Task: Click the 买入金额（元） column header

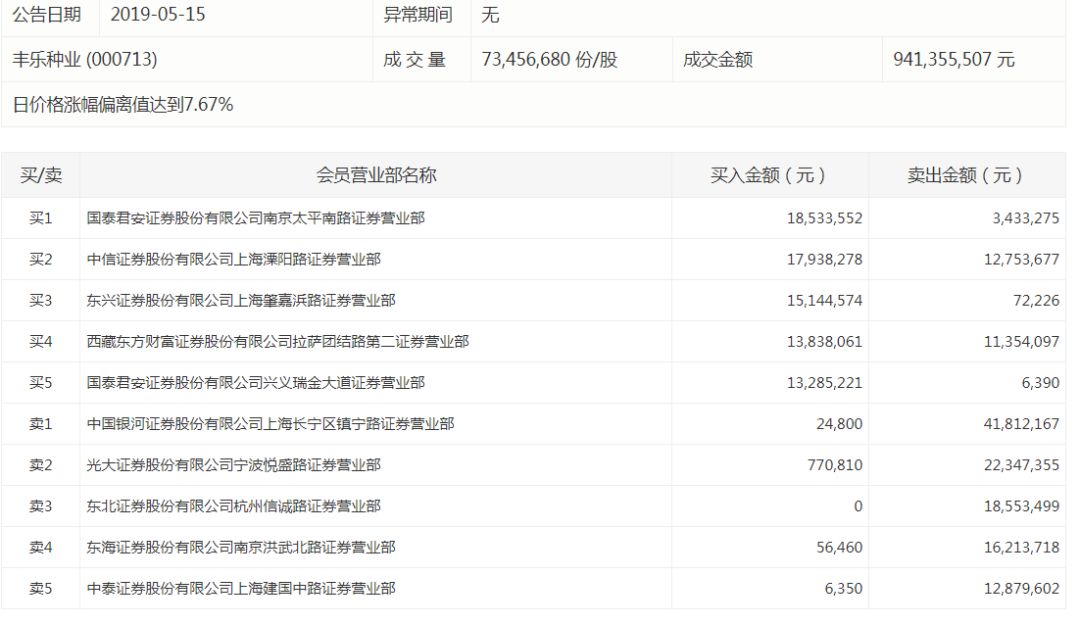Action: pos(769,176)
